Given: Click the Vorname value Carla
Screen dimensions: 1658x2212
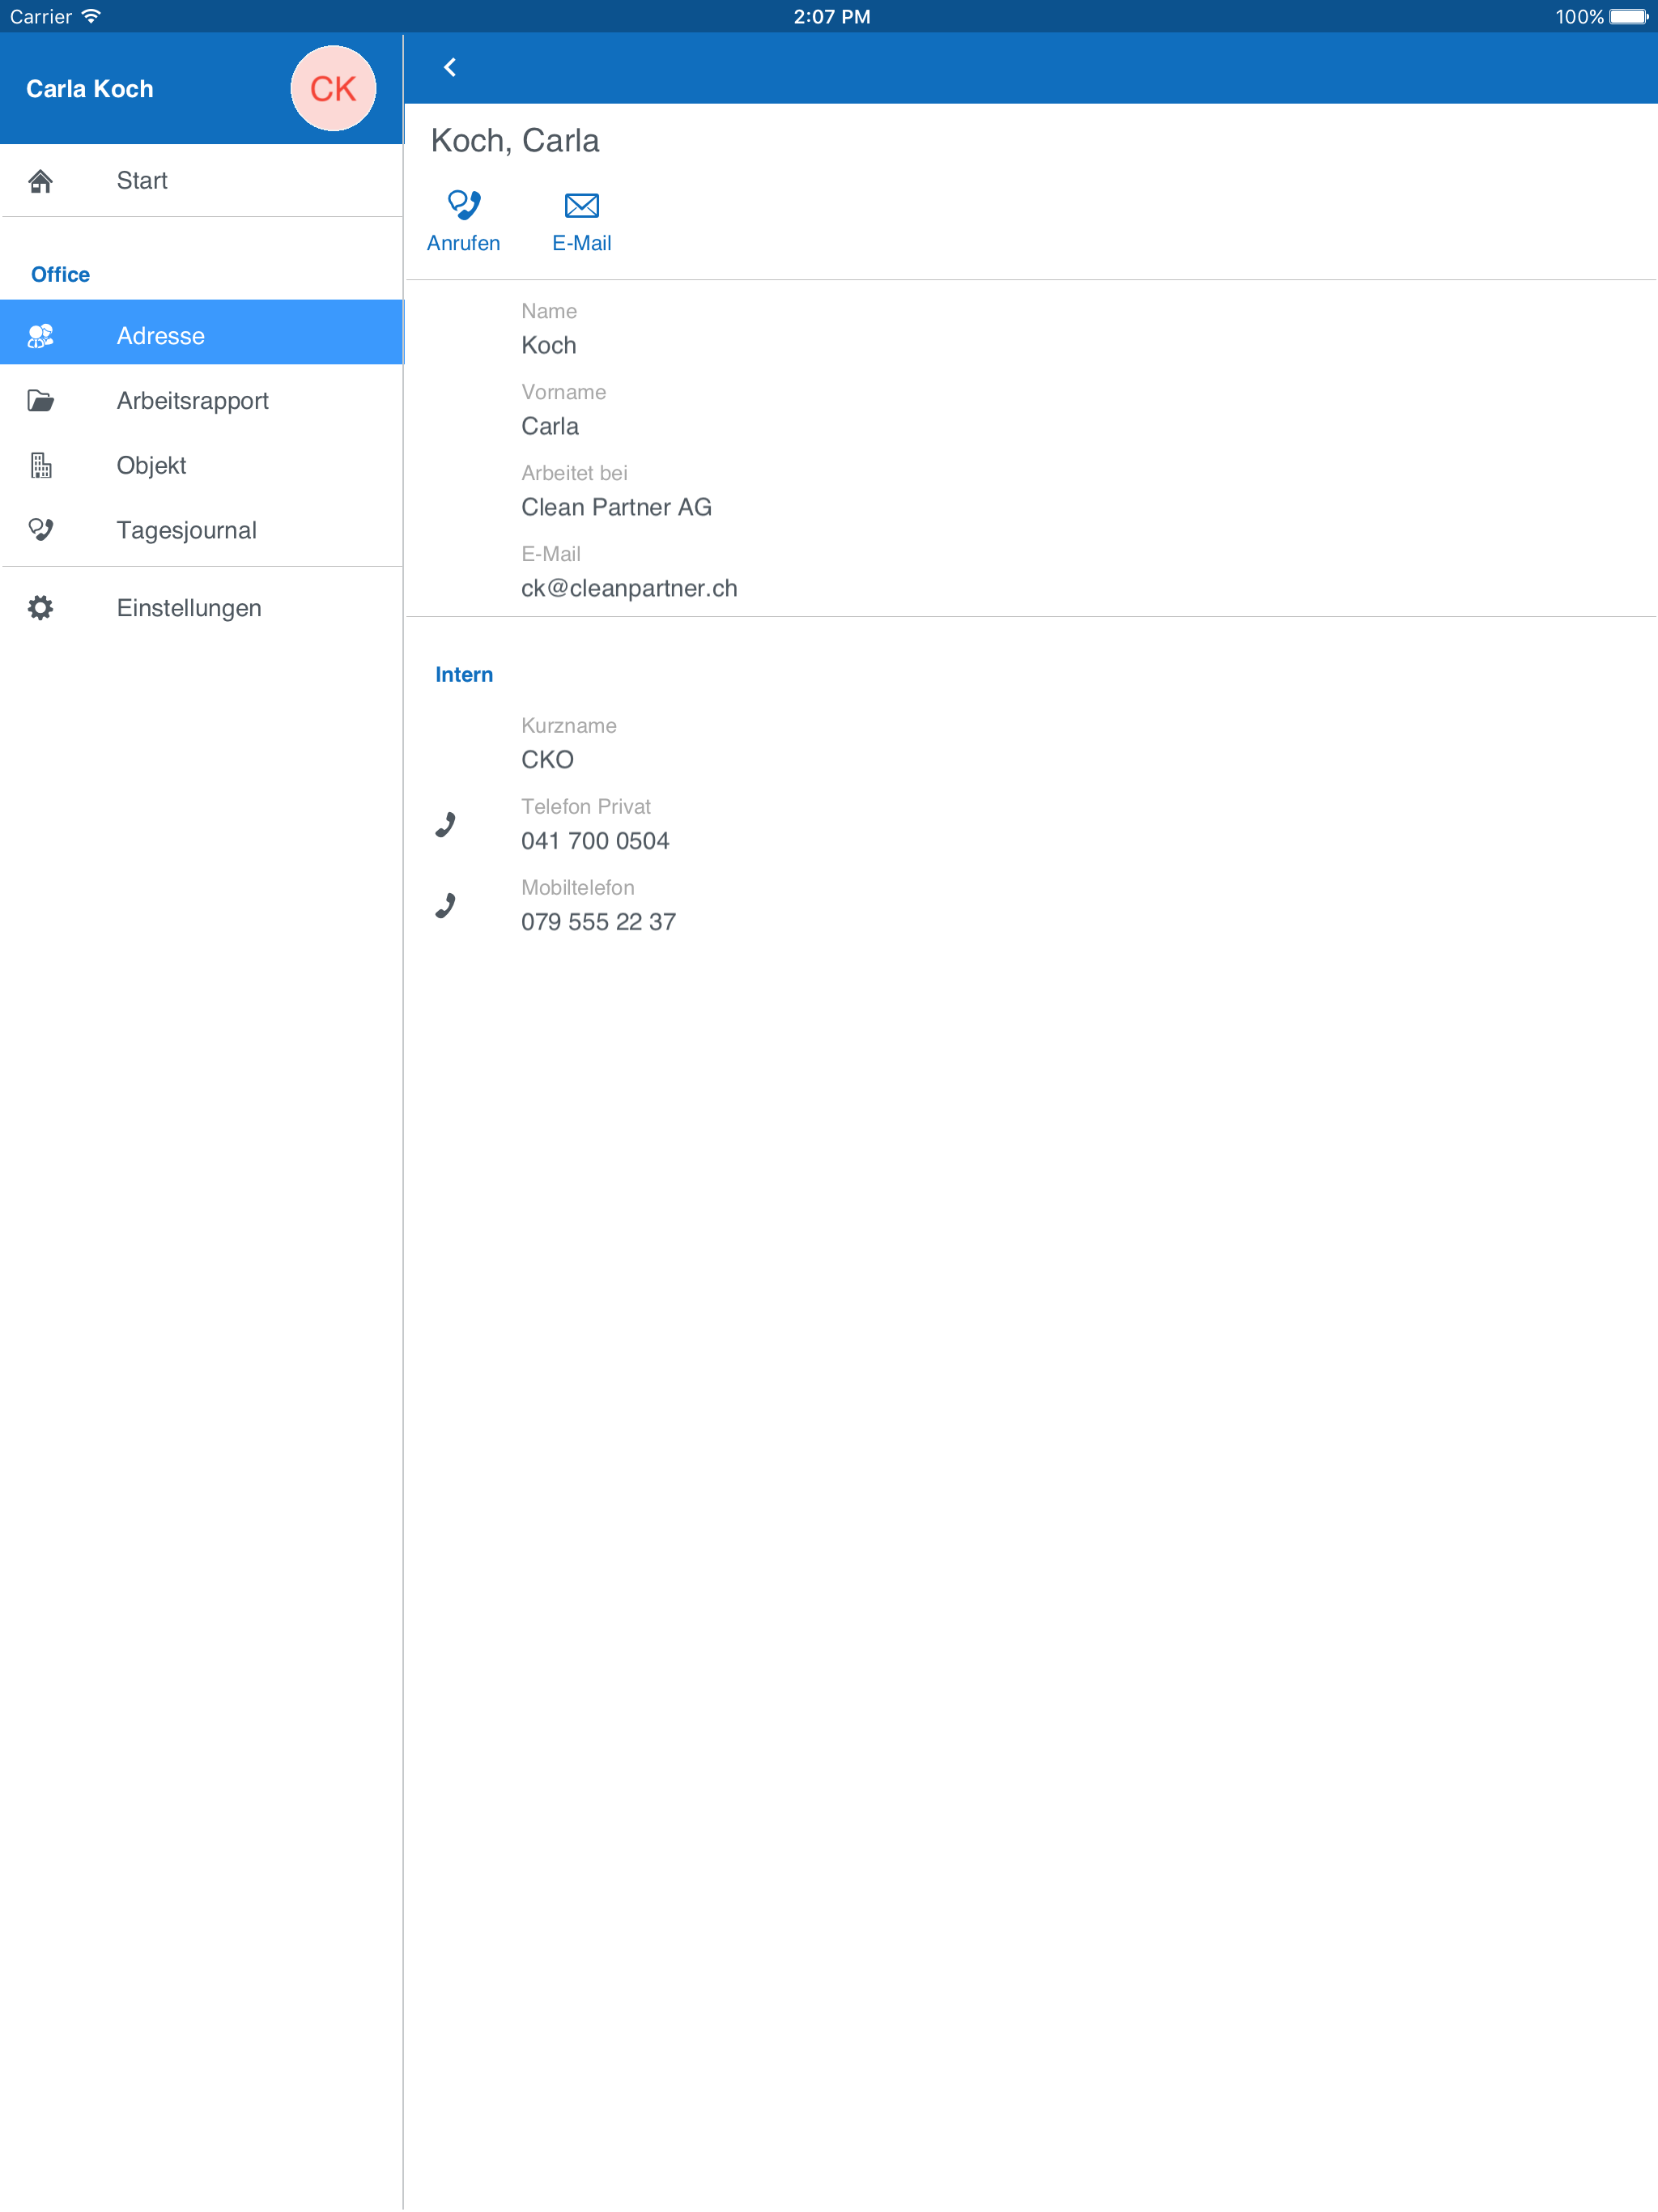Looking at the screenshot, I should click(x=550, y=426).
